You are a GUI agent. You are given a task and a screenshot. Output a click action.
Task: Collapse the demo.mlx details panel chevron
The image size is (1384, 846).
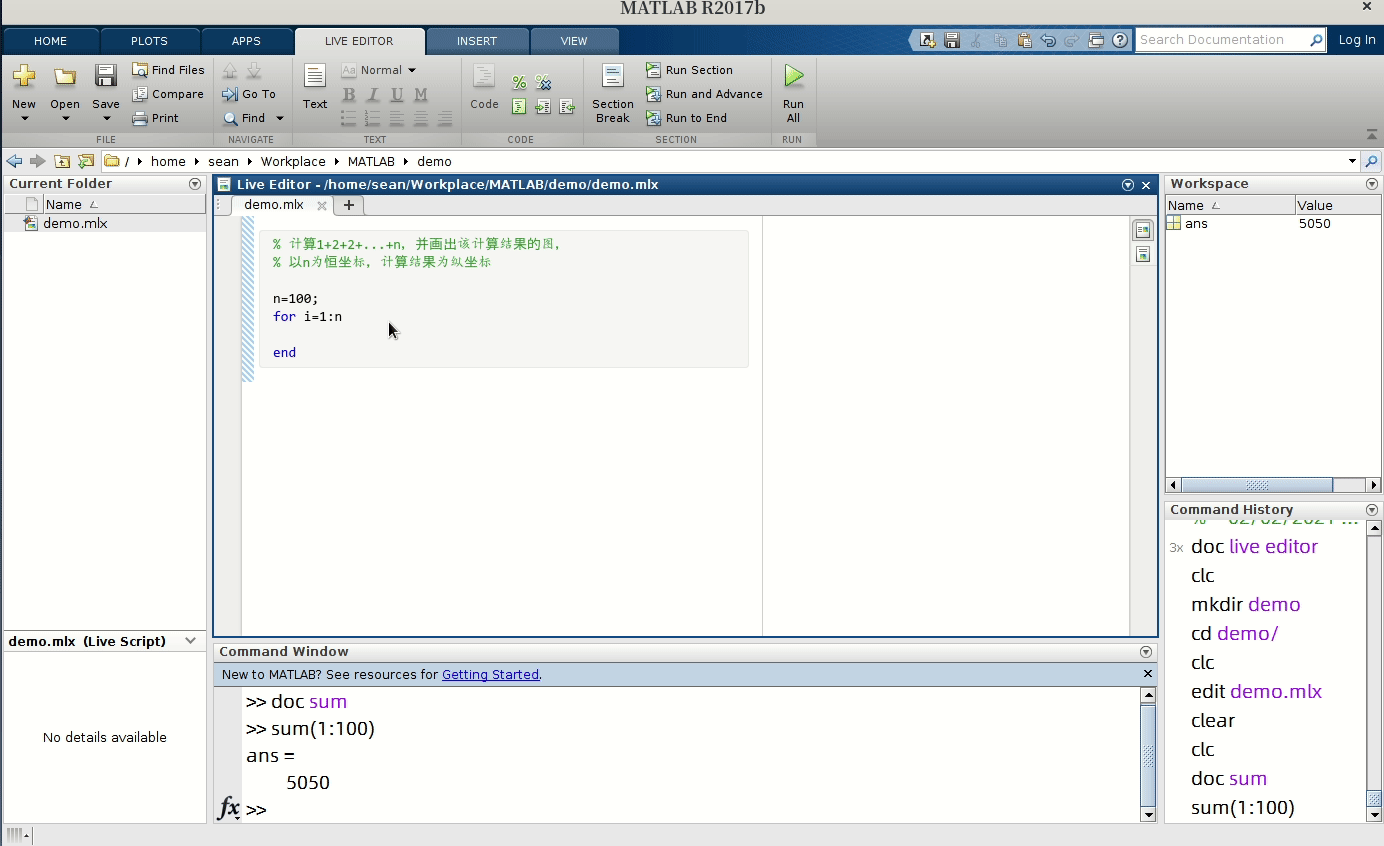tap(190, 641)
